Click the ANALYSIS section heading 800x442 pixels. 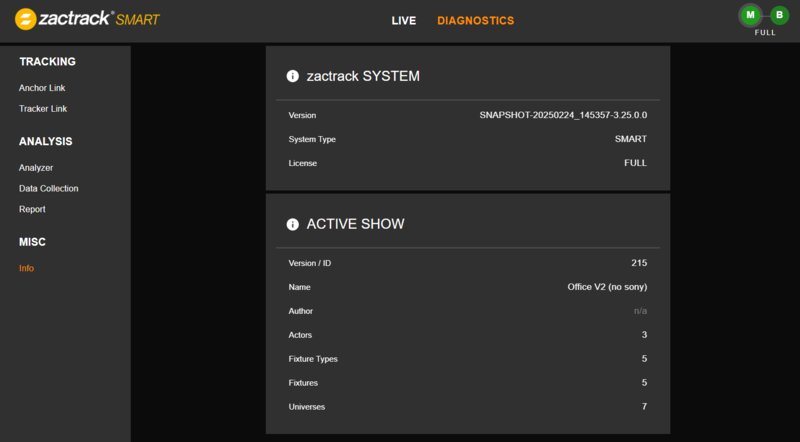[45, 141]
